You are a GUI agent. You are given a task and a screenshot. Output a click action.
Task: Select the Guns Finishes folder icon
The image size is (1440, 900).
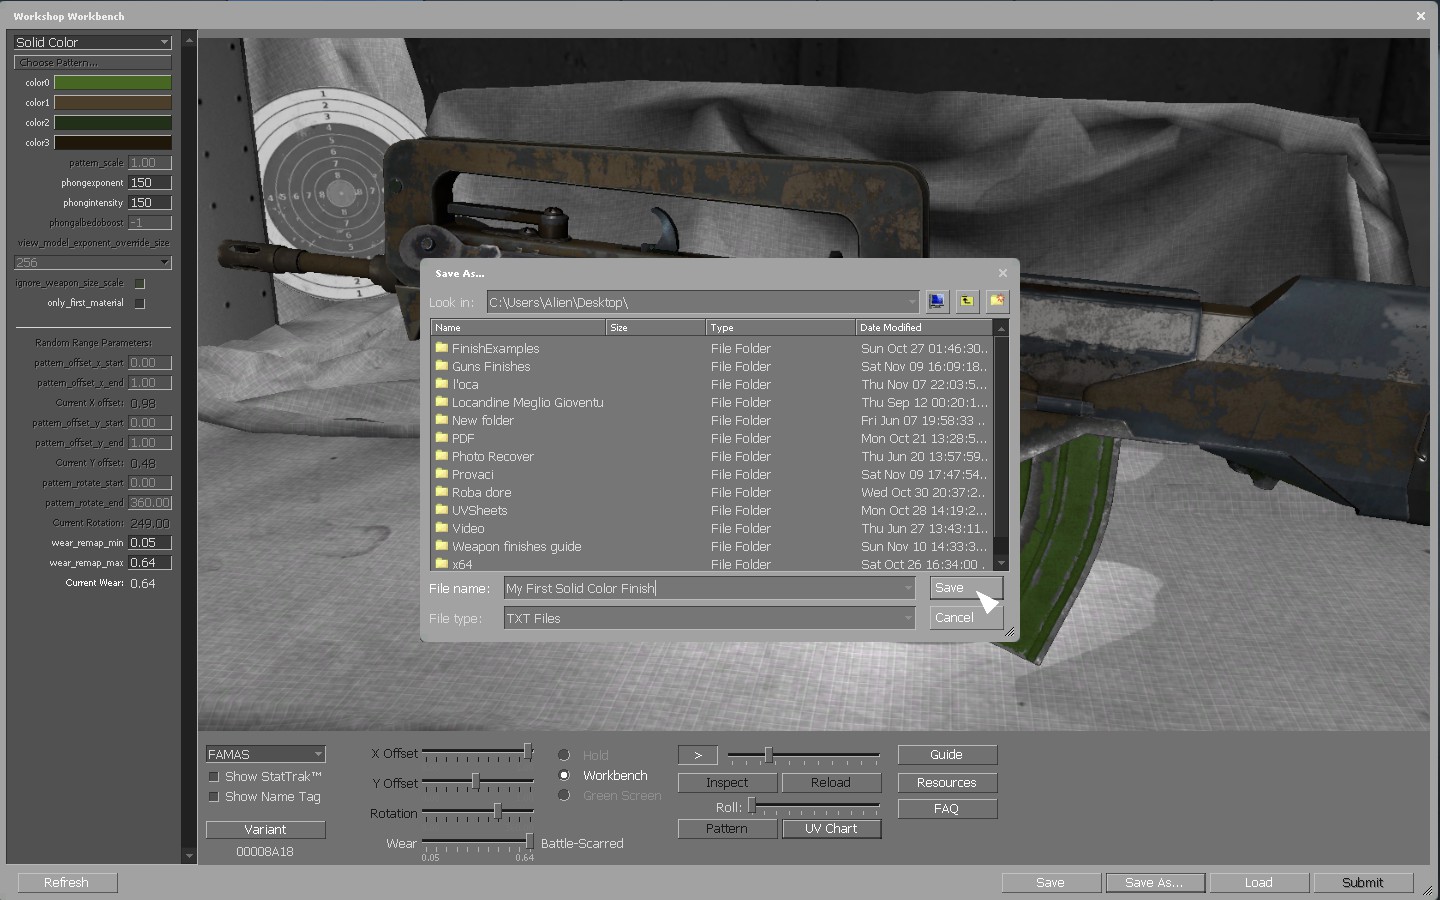coord(441,366)
